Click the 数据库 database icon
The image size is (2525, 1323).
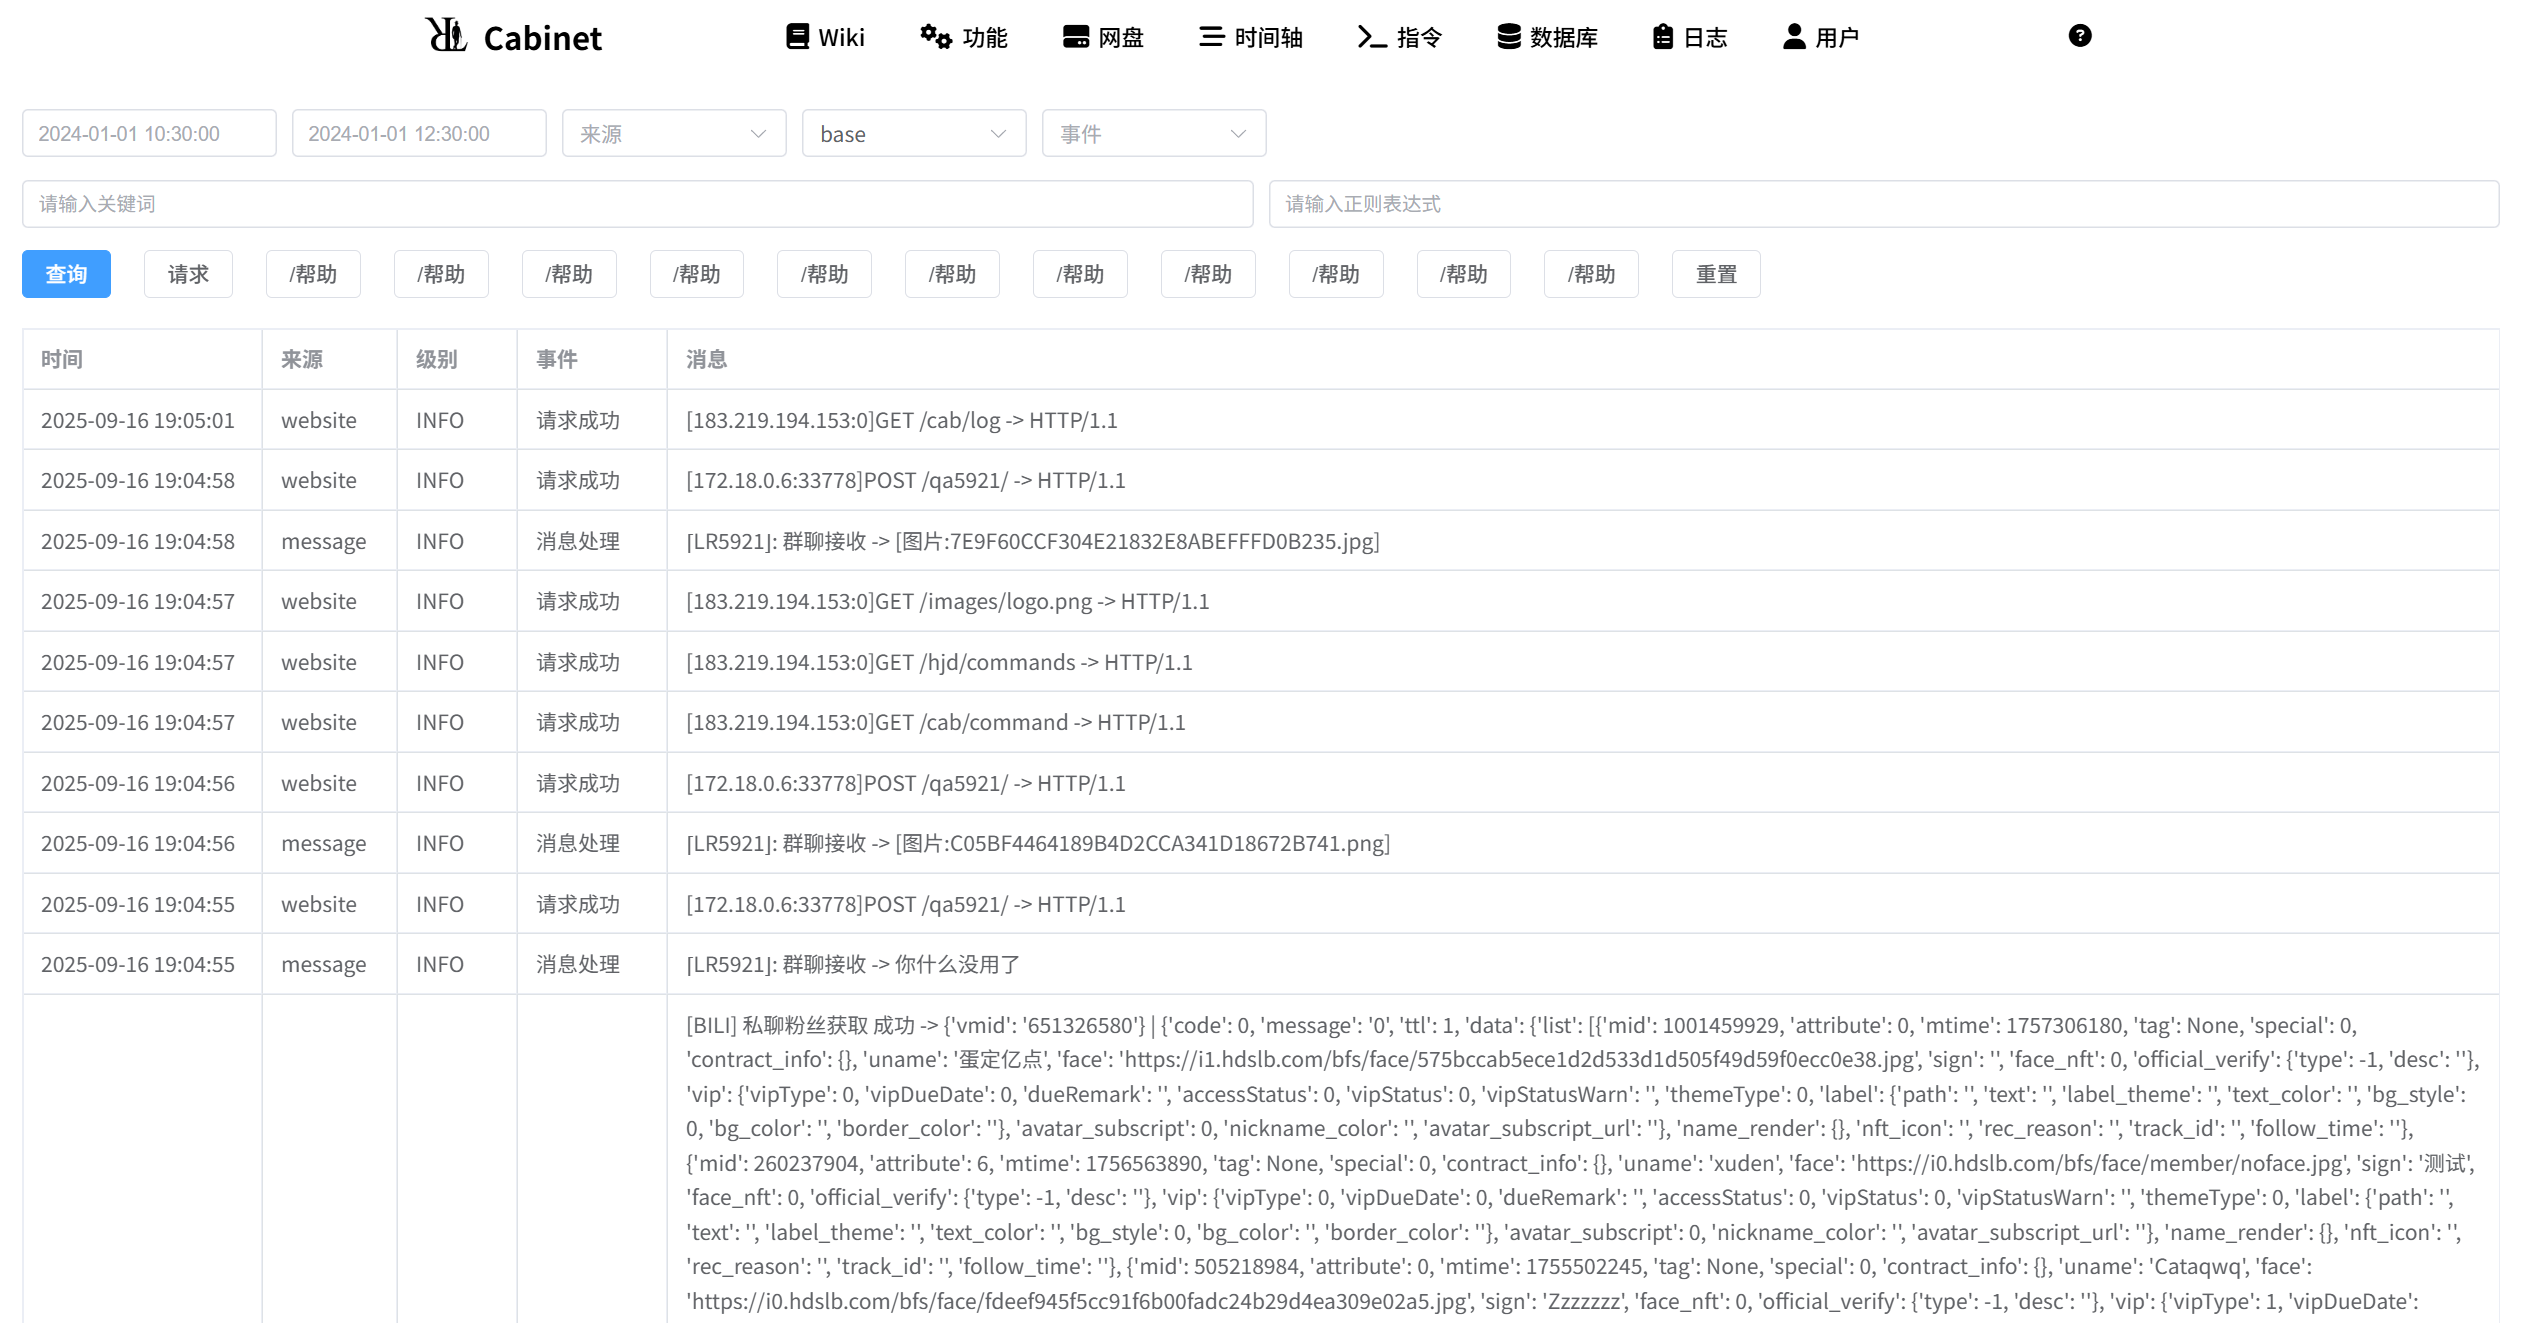pos(1508,37)
